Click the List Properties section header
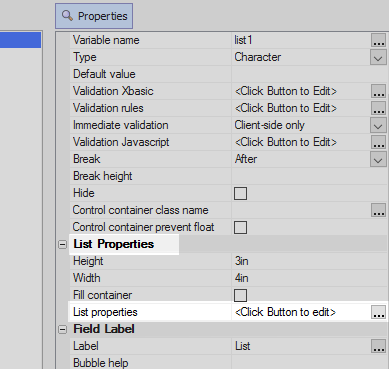 [x=114, y=244]
